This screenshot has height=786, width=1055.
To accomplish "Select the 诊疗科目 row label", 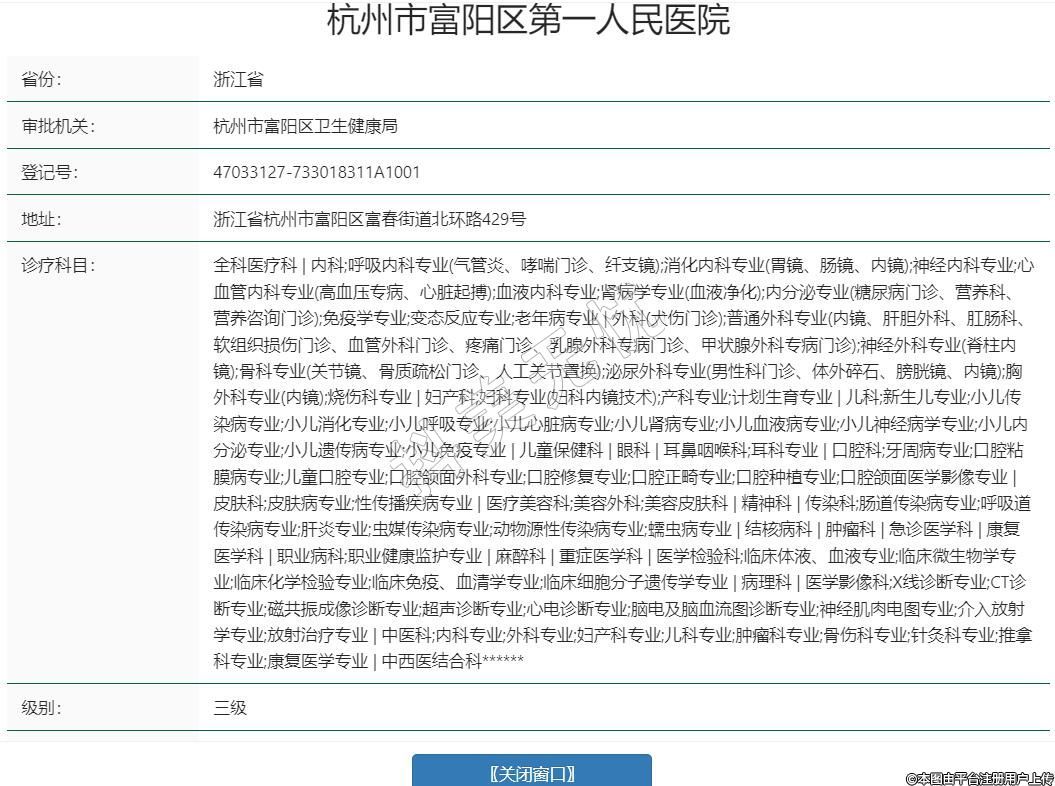I will tap(58, 266).
